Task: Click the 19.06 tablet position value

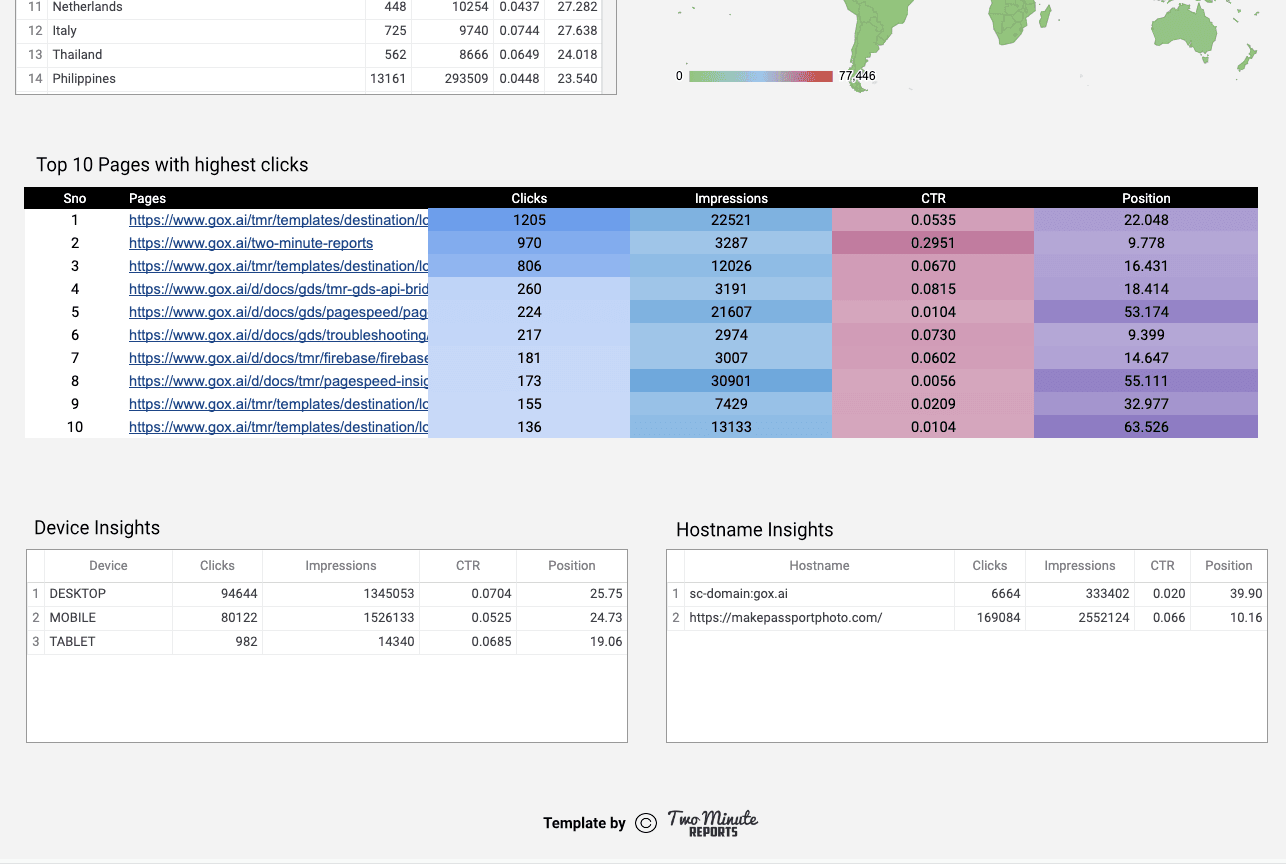Action: tap(606, 642)
